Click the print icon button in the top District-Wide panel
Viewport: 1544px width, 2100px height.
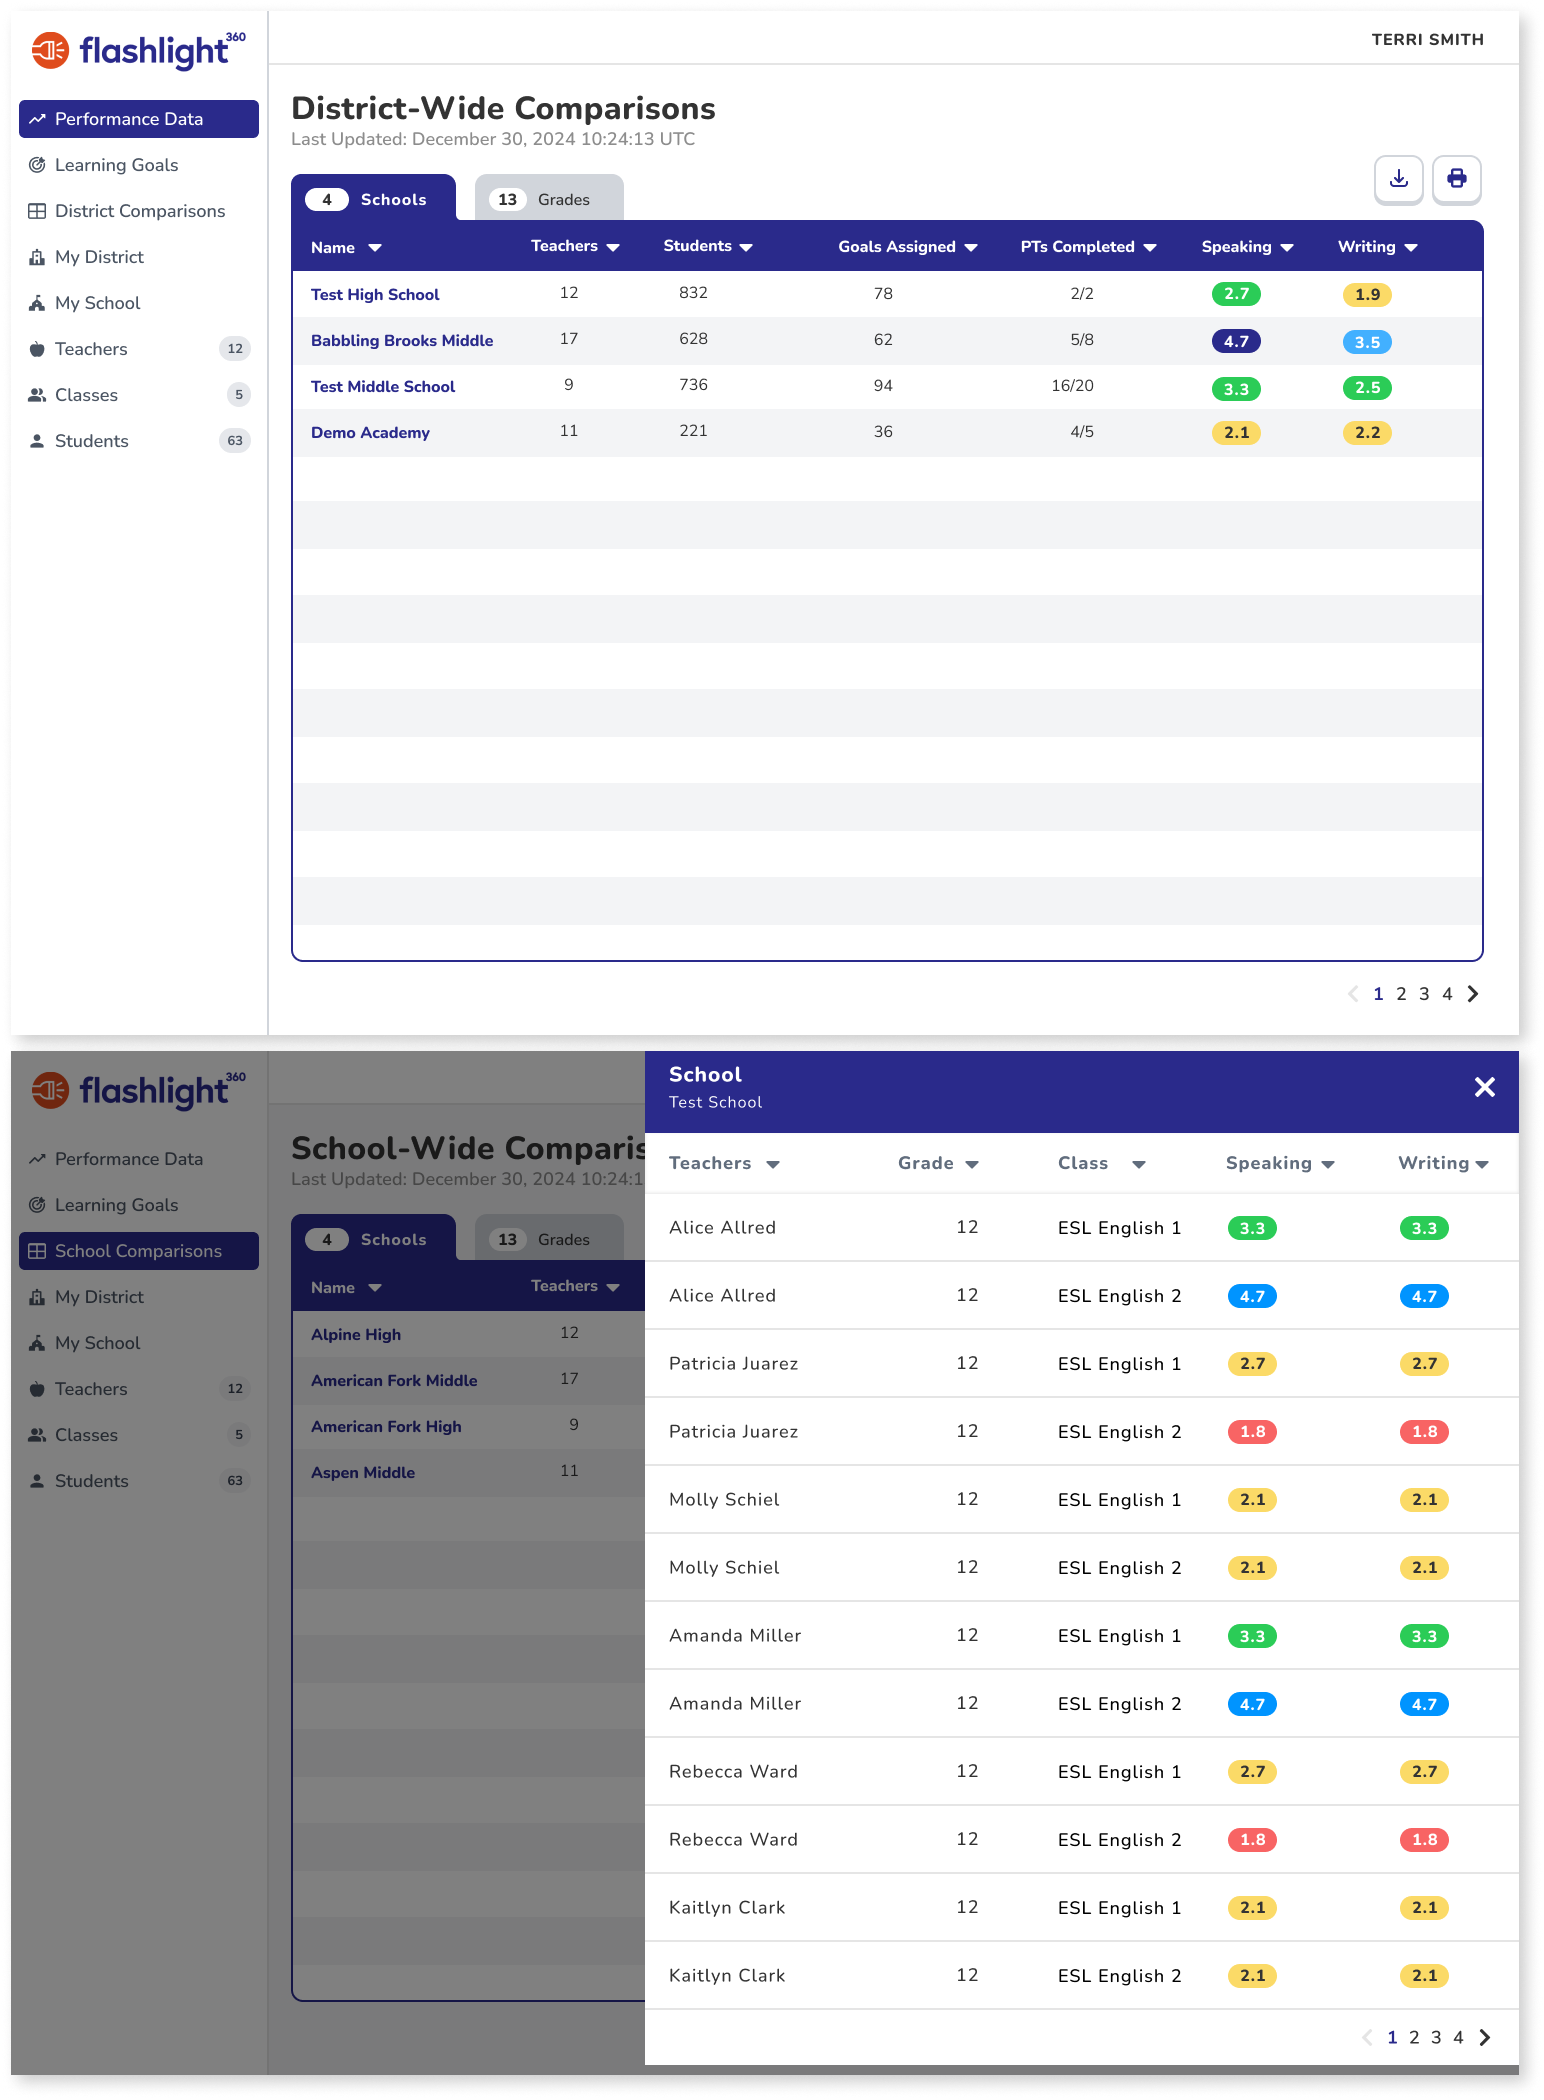pos(1457,179)
